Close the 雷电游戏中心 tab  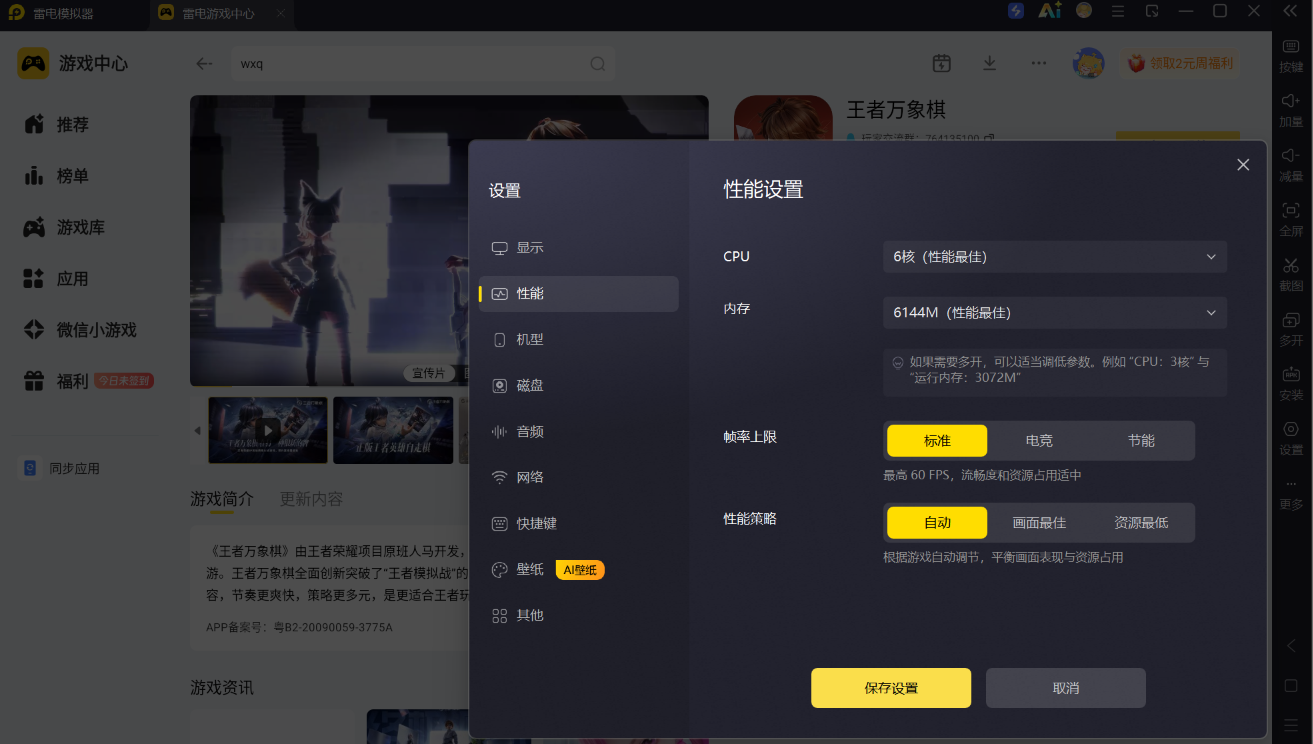click(281, 14)
